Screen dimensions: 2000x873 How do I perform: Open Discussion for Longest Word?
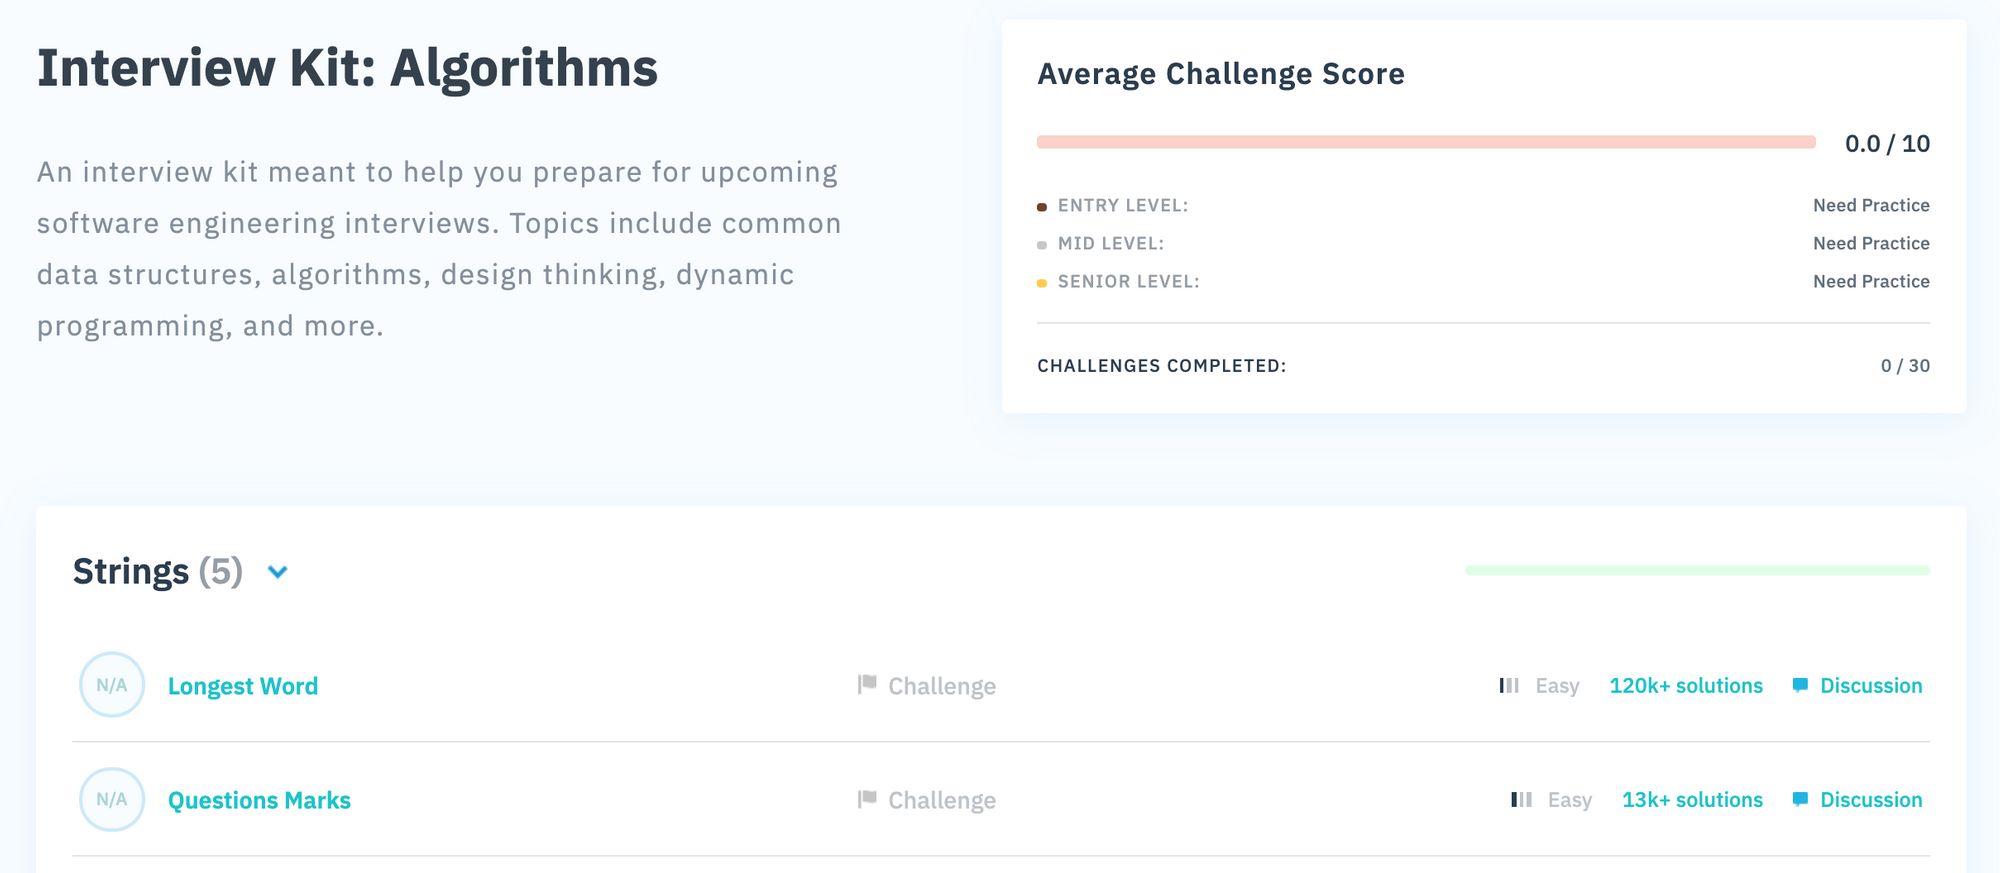[1871, 686]
